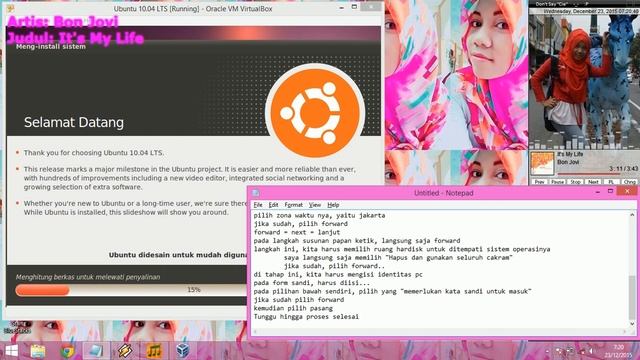
Task: Click Notepad scroll down arrow
Action: [632, 324]
